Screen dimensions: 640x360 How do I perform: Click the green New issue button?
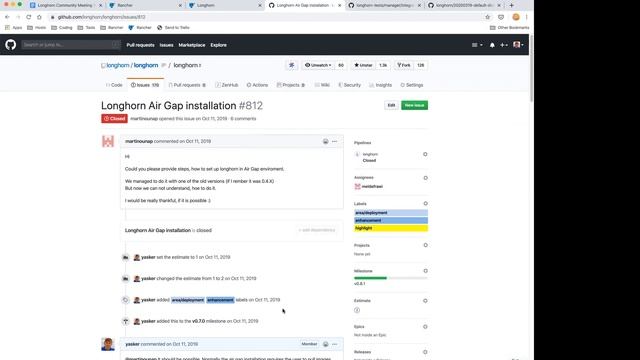pyautogui.click(x=414, y=105)
